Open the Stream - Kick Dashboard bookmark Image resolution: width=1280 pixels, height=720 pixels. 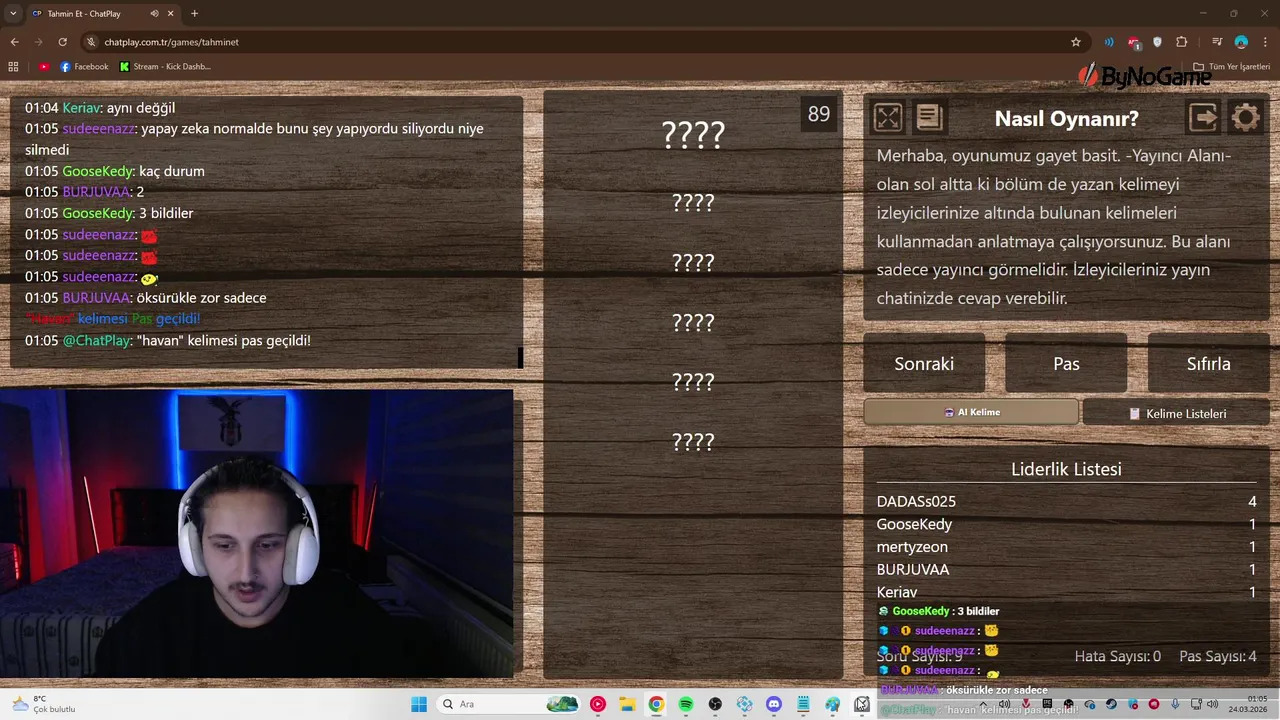click(165, 67)
